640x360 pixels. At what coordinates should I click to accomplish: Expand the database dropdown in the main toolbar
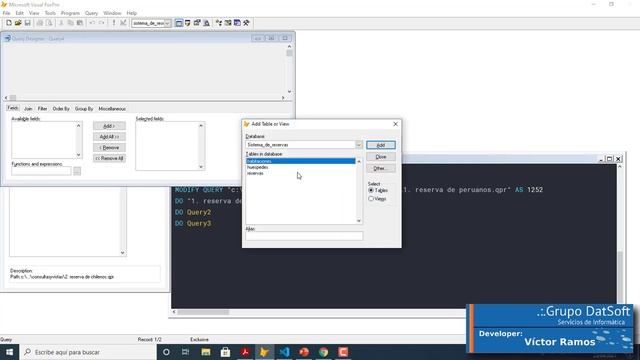coord(167,23)
